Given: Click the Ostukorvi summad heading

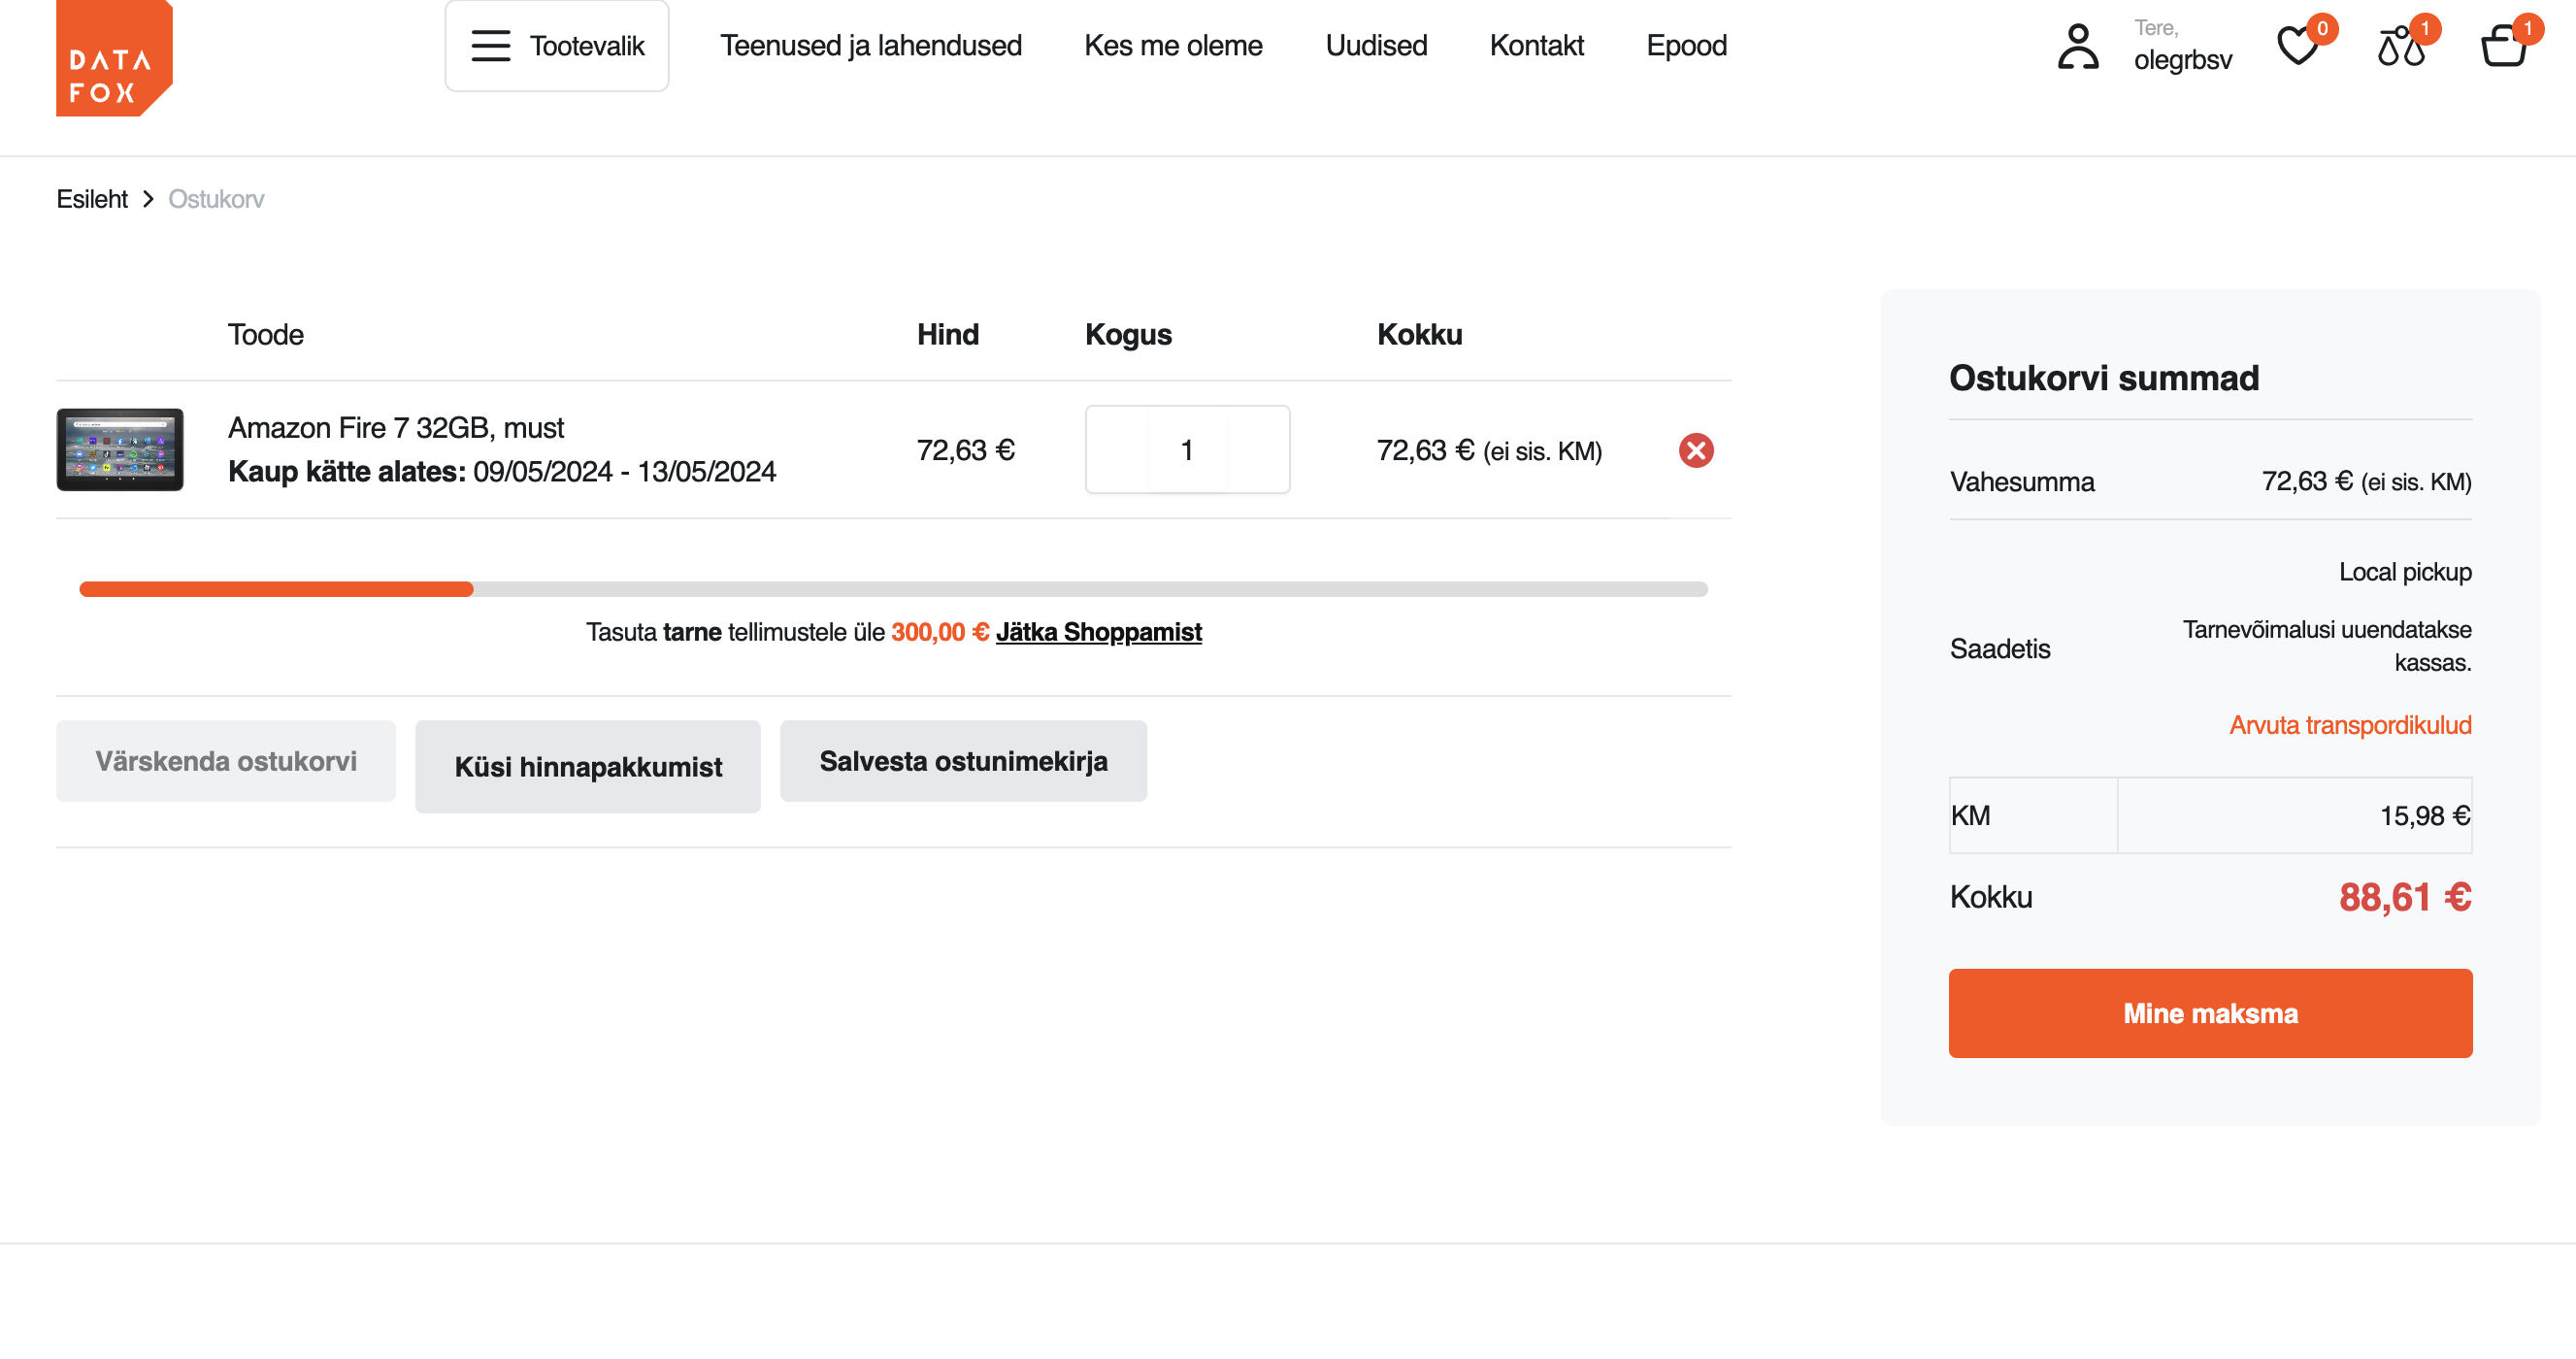Looking at the screenshot, I should tap(2103, 378).
